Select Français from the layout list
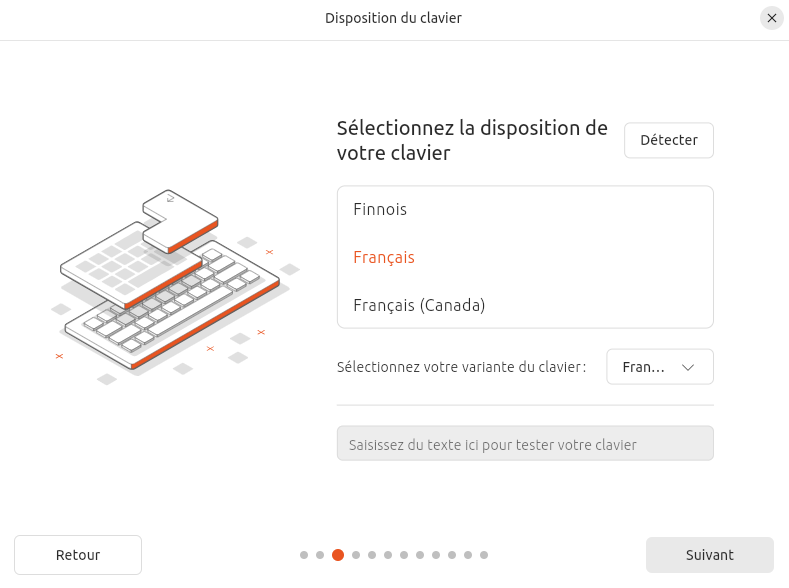 pos(384,257)
